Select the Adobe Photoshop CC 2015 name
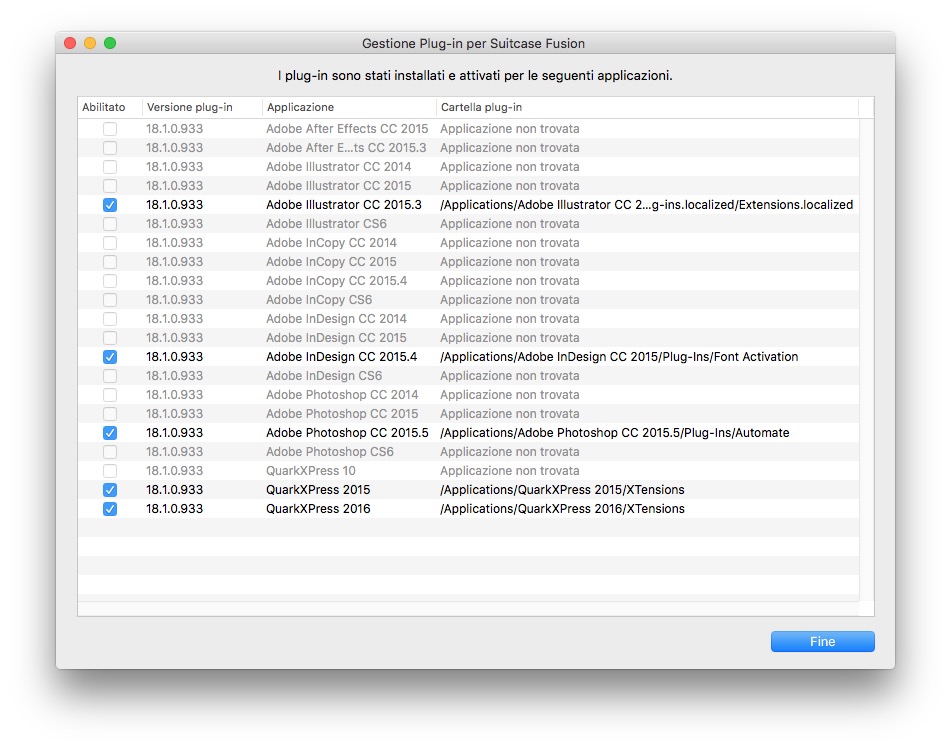This screenshot has width=951, height=749. (x=342, y=414)
